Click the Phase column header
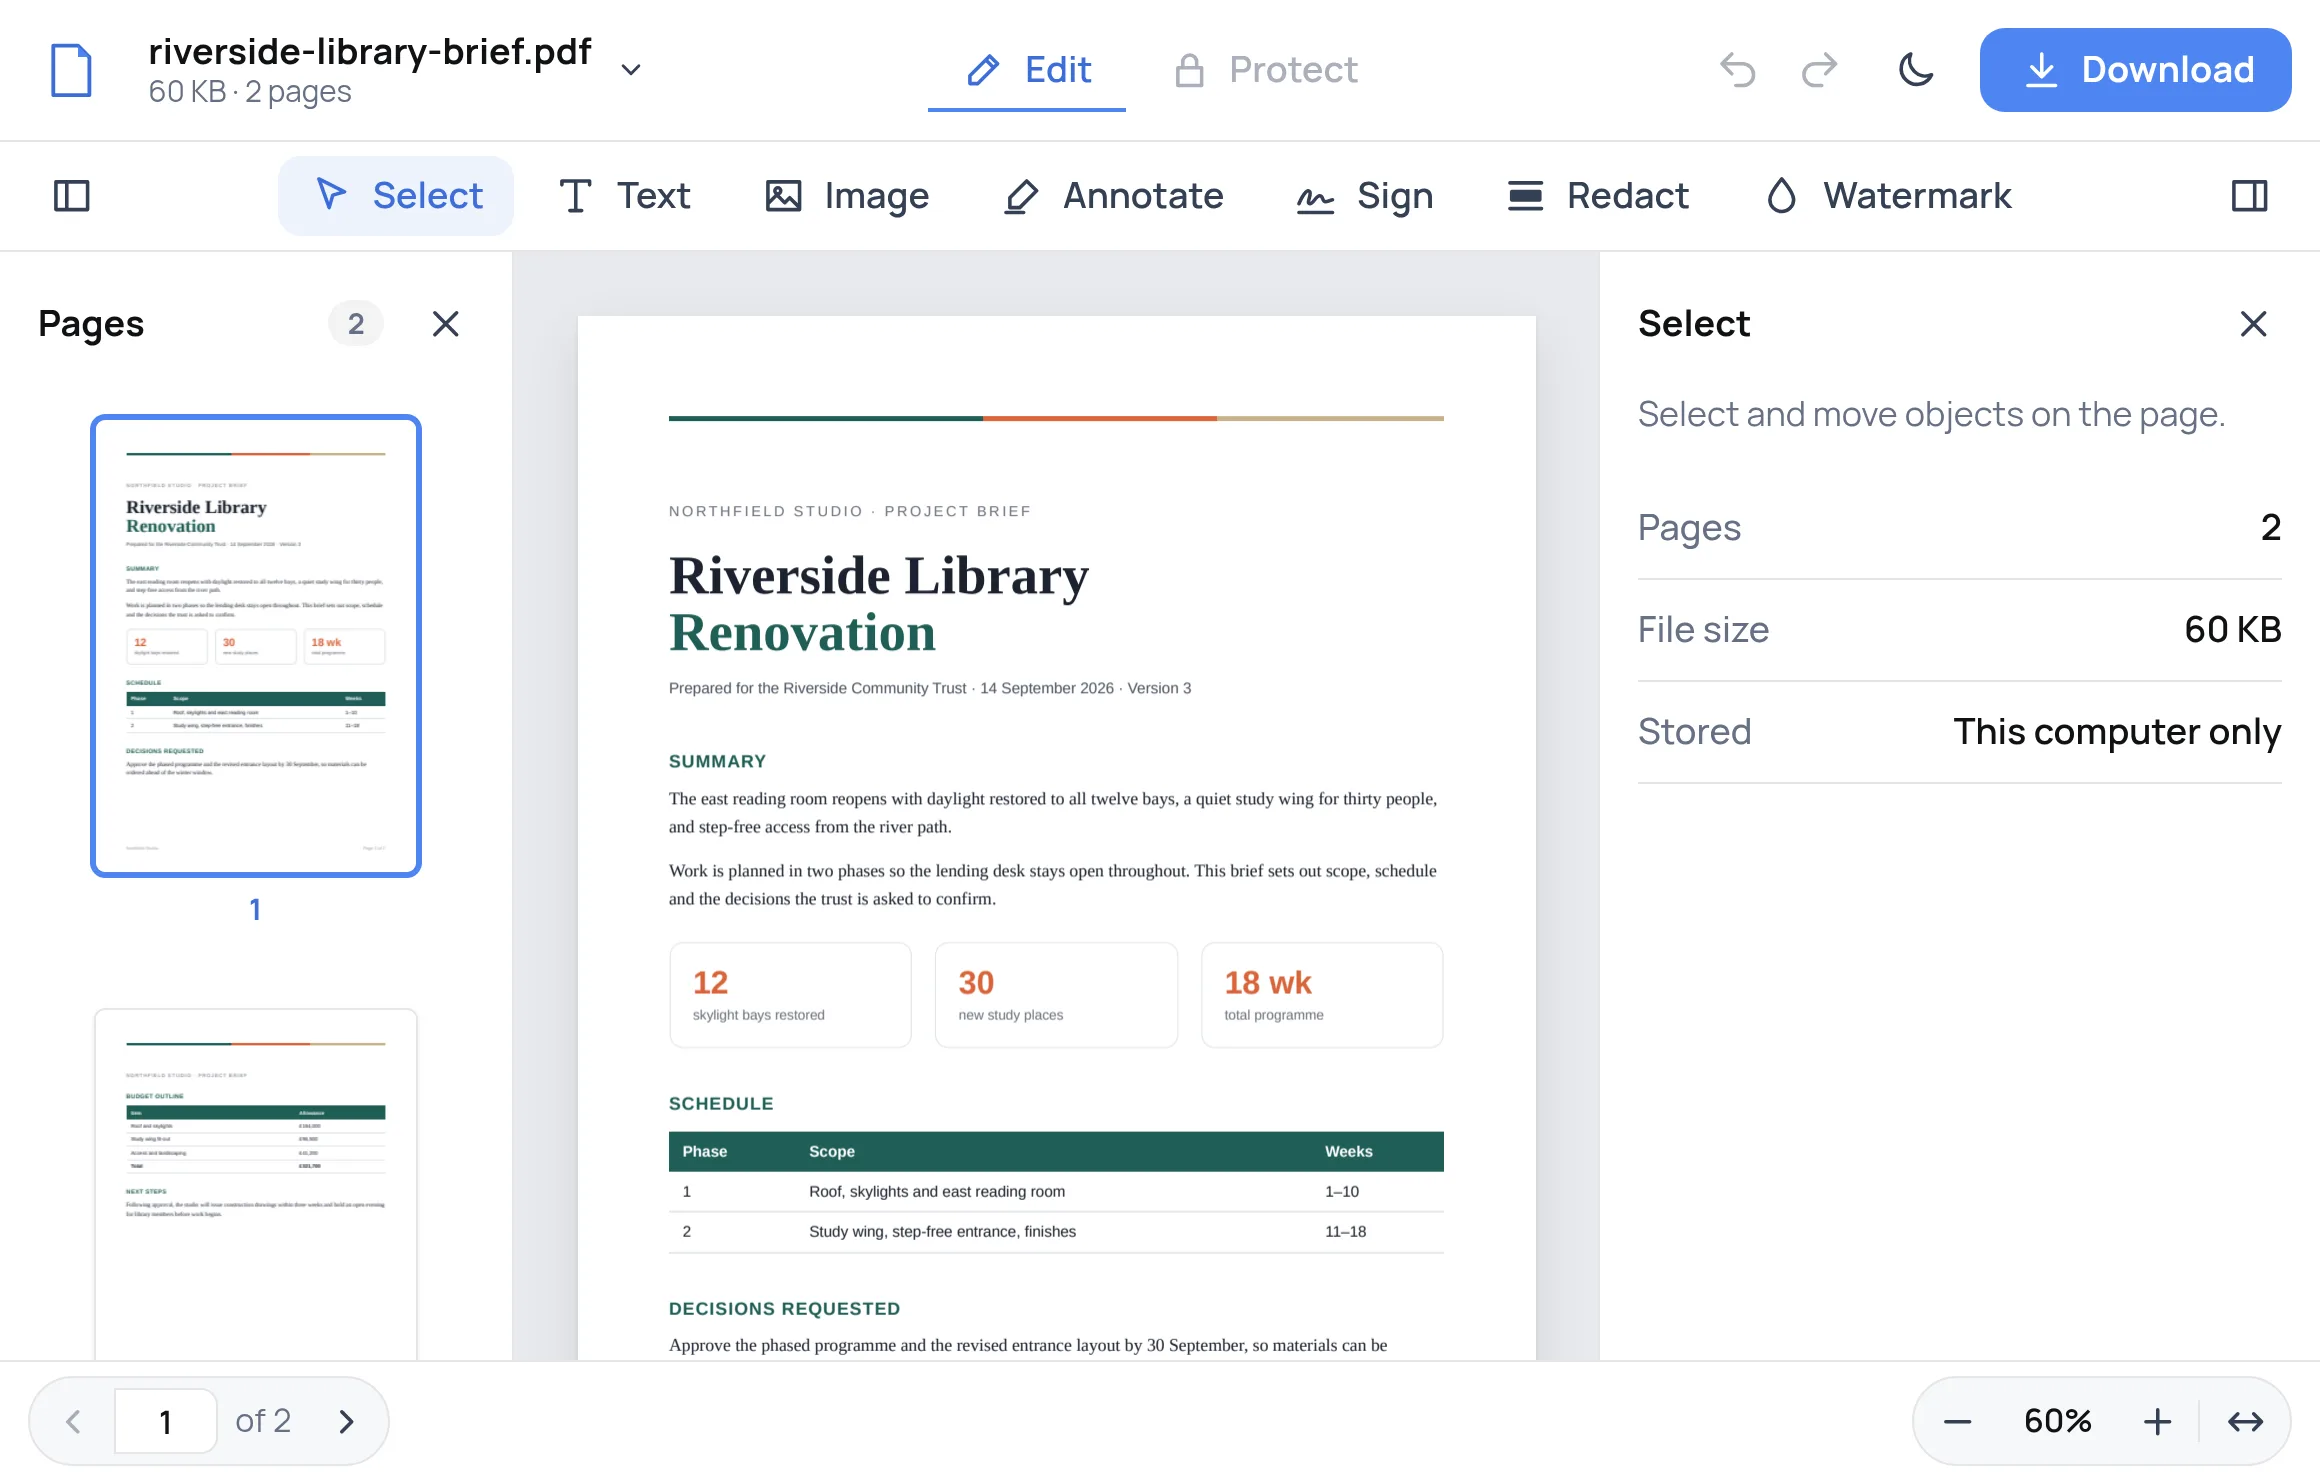Viewport: 2320px width, 1480px height. coord(705,1152)
